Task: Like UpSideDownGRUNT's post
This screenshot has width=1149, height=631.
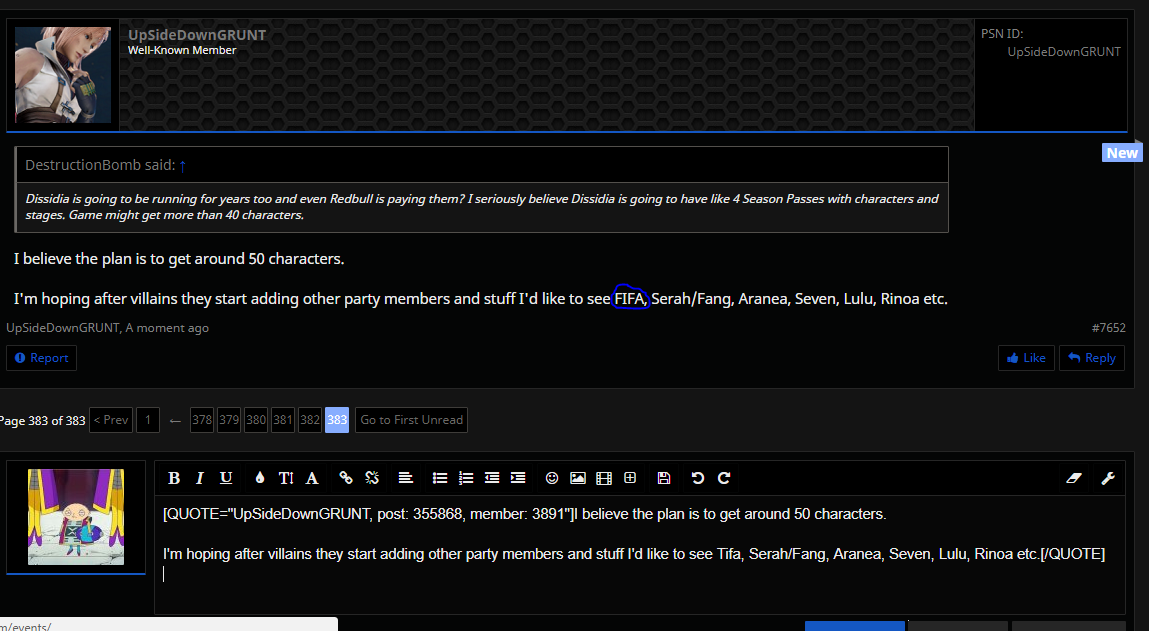Action: coord(1026,358)
